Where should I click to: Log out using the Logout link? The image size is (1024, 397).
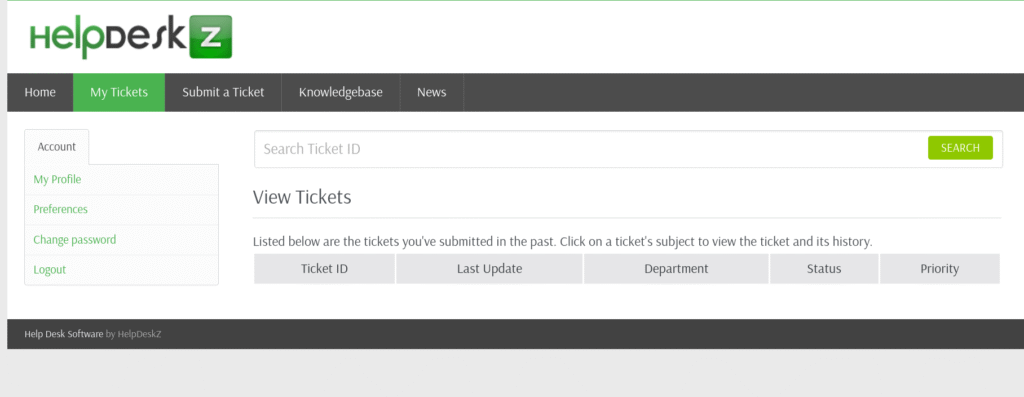(50, 270)
